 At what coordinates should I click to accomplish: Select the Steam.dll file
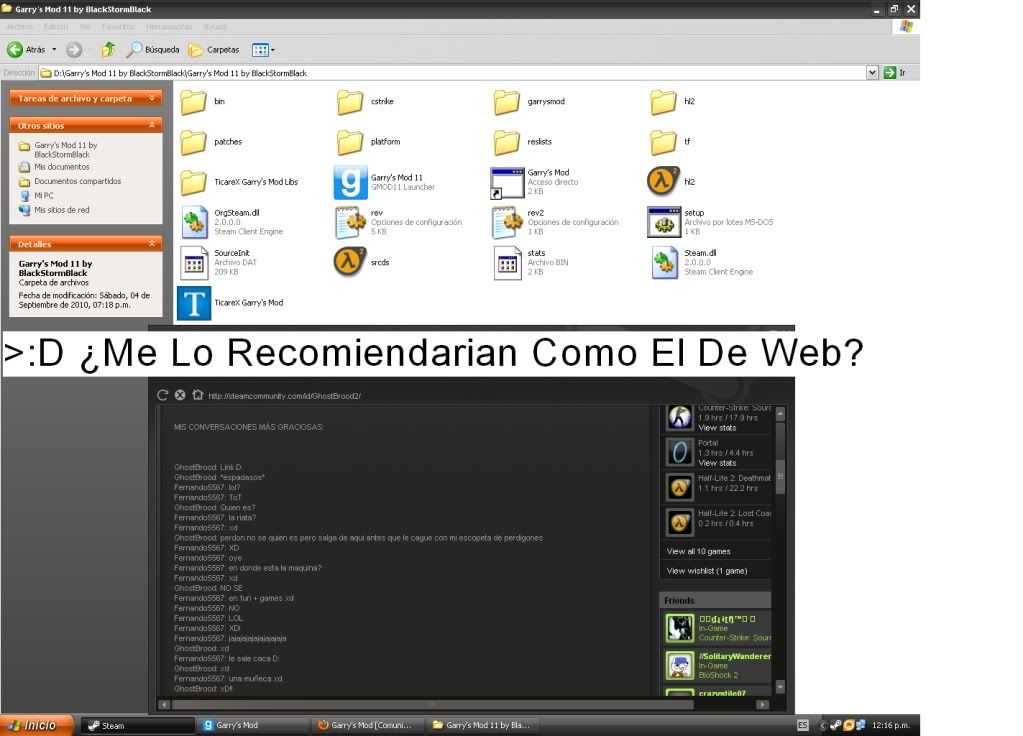point(664,263)
